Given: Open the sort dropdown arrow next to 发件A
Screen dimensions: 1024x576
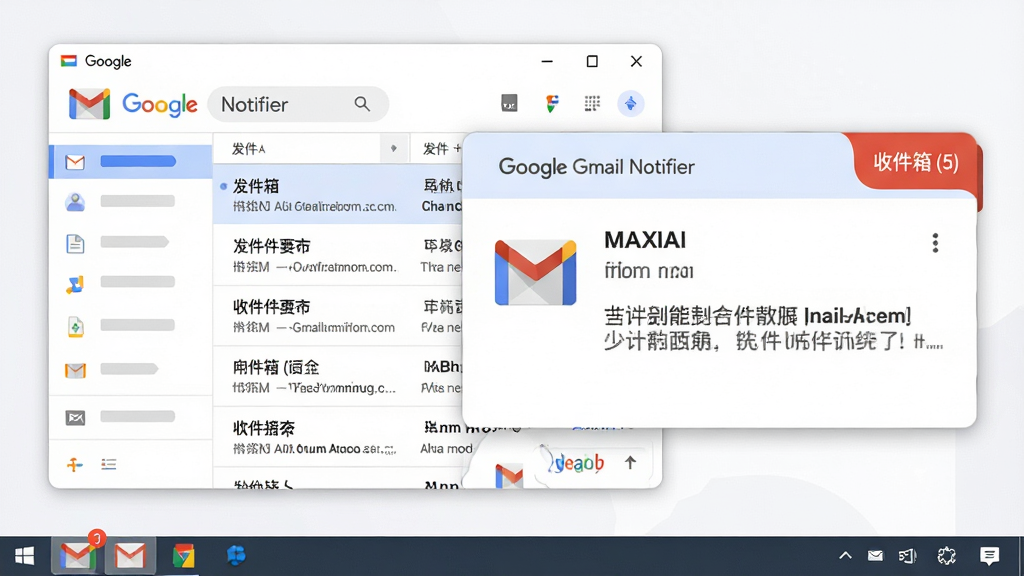Looking at the screenshot, I should (x=393, y=148).
